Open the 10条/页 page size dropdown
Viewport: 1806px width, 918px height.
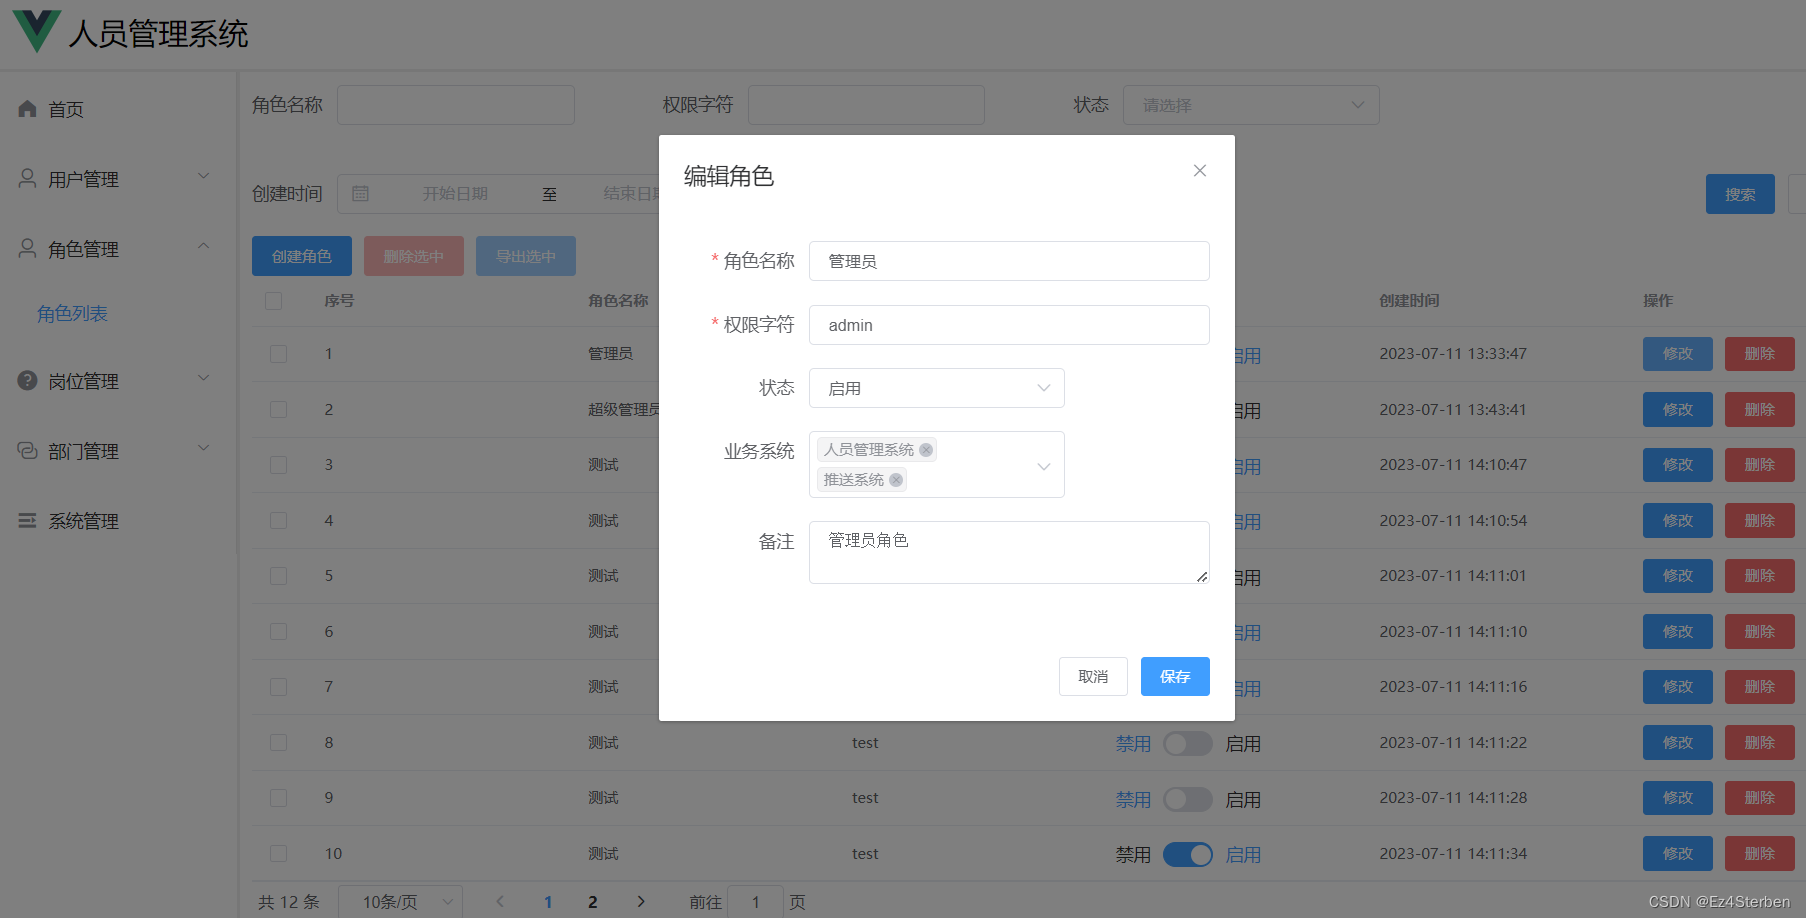pos(400,902)
